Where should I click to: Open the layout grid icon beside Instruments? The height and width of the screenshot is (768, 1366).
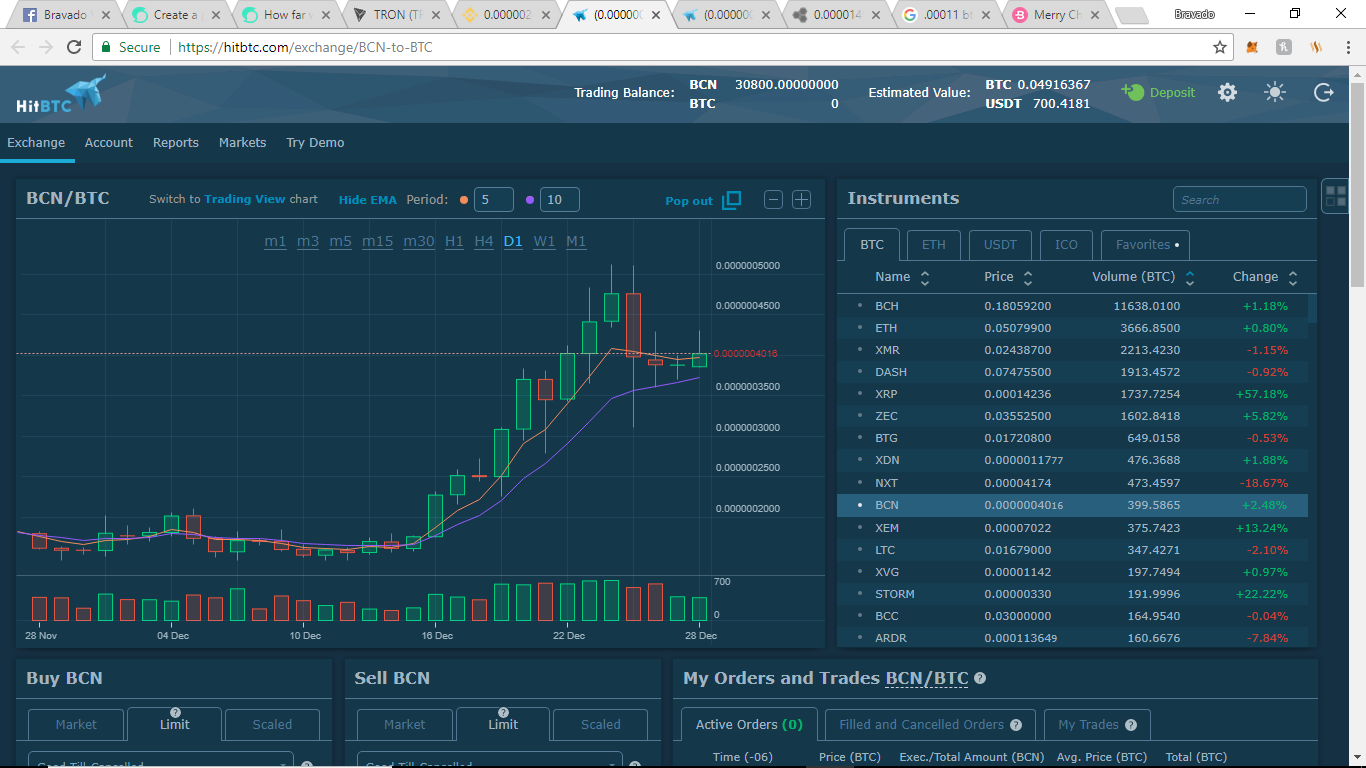pyautogui.click(x=1335, y=195)
